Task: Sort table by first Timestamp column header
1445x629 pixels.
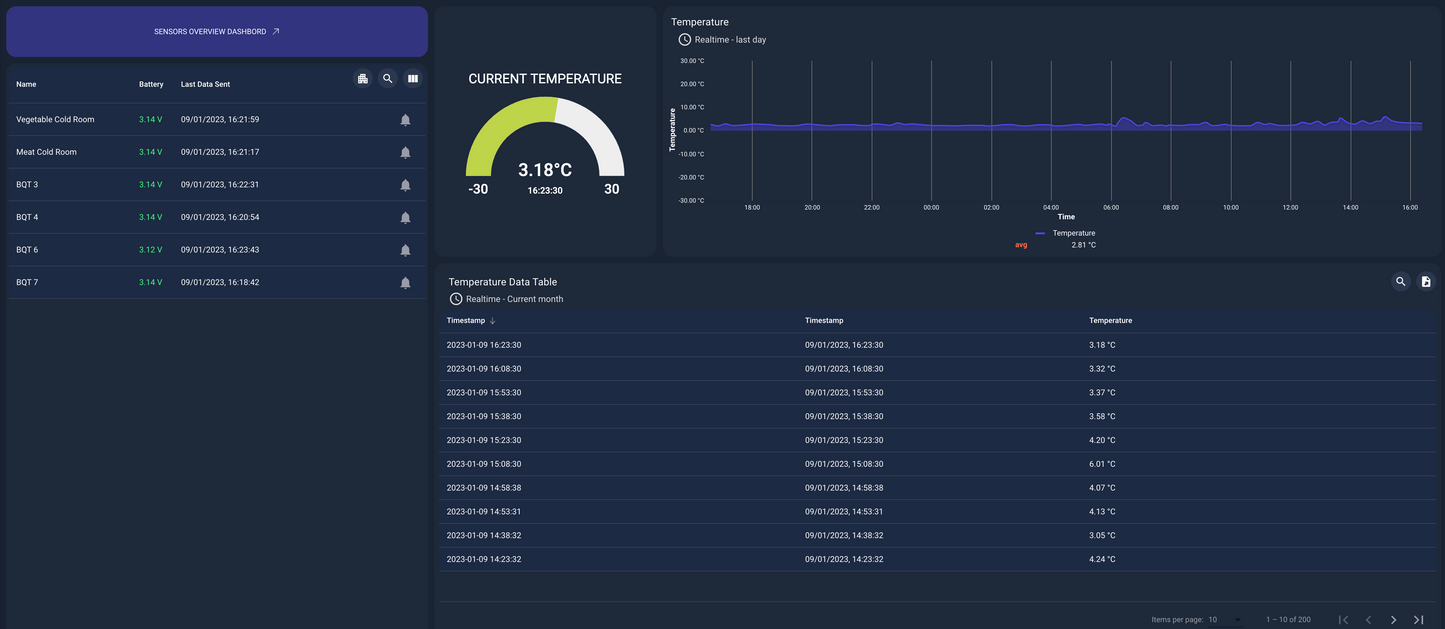Action: click(466, 321)
